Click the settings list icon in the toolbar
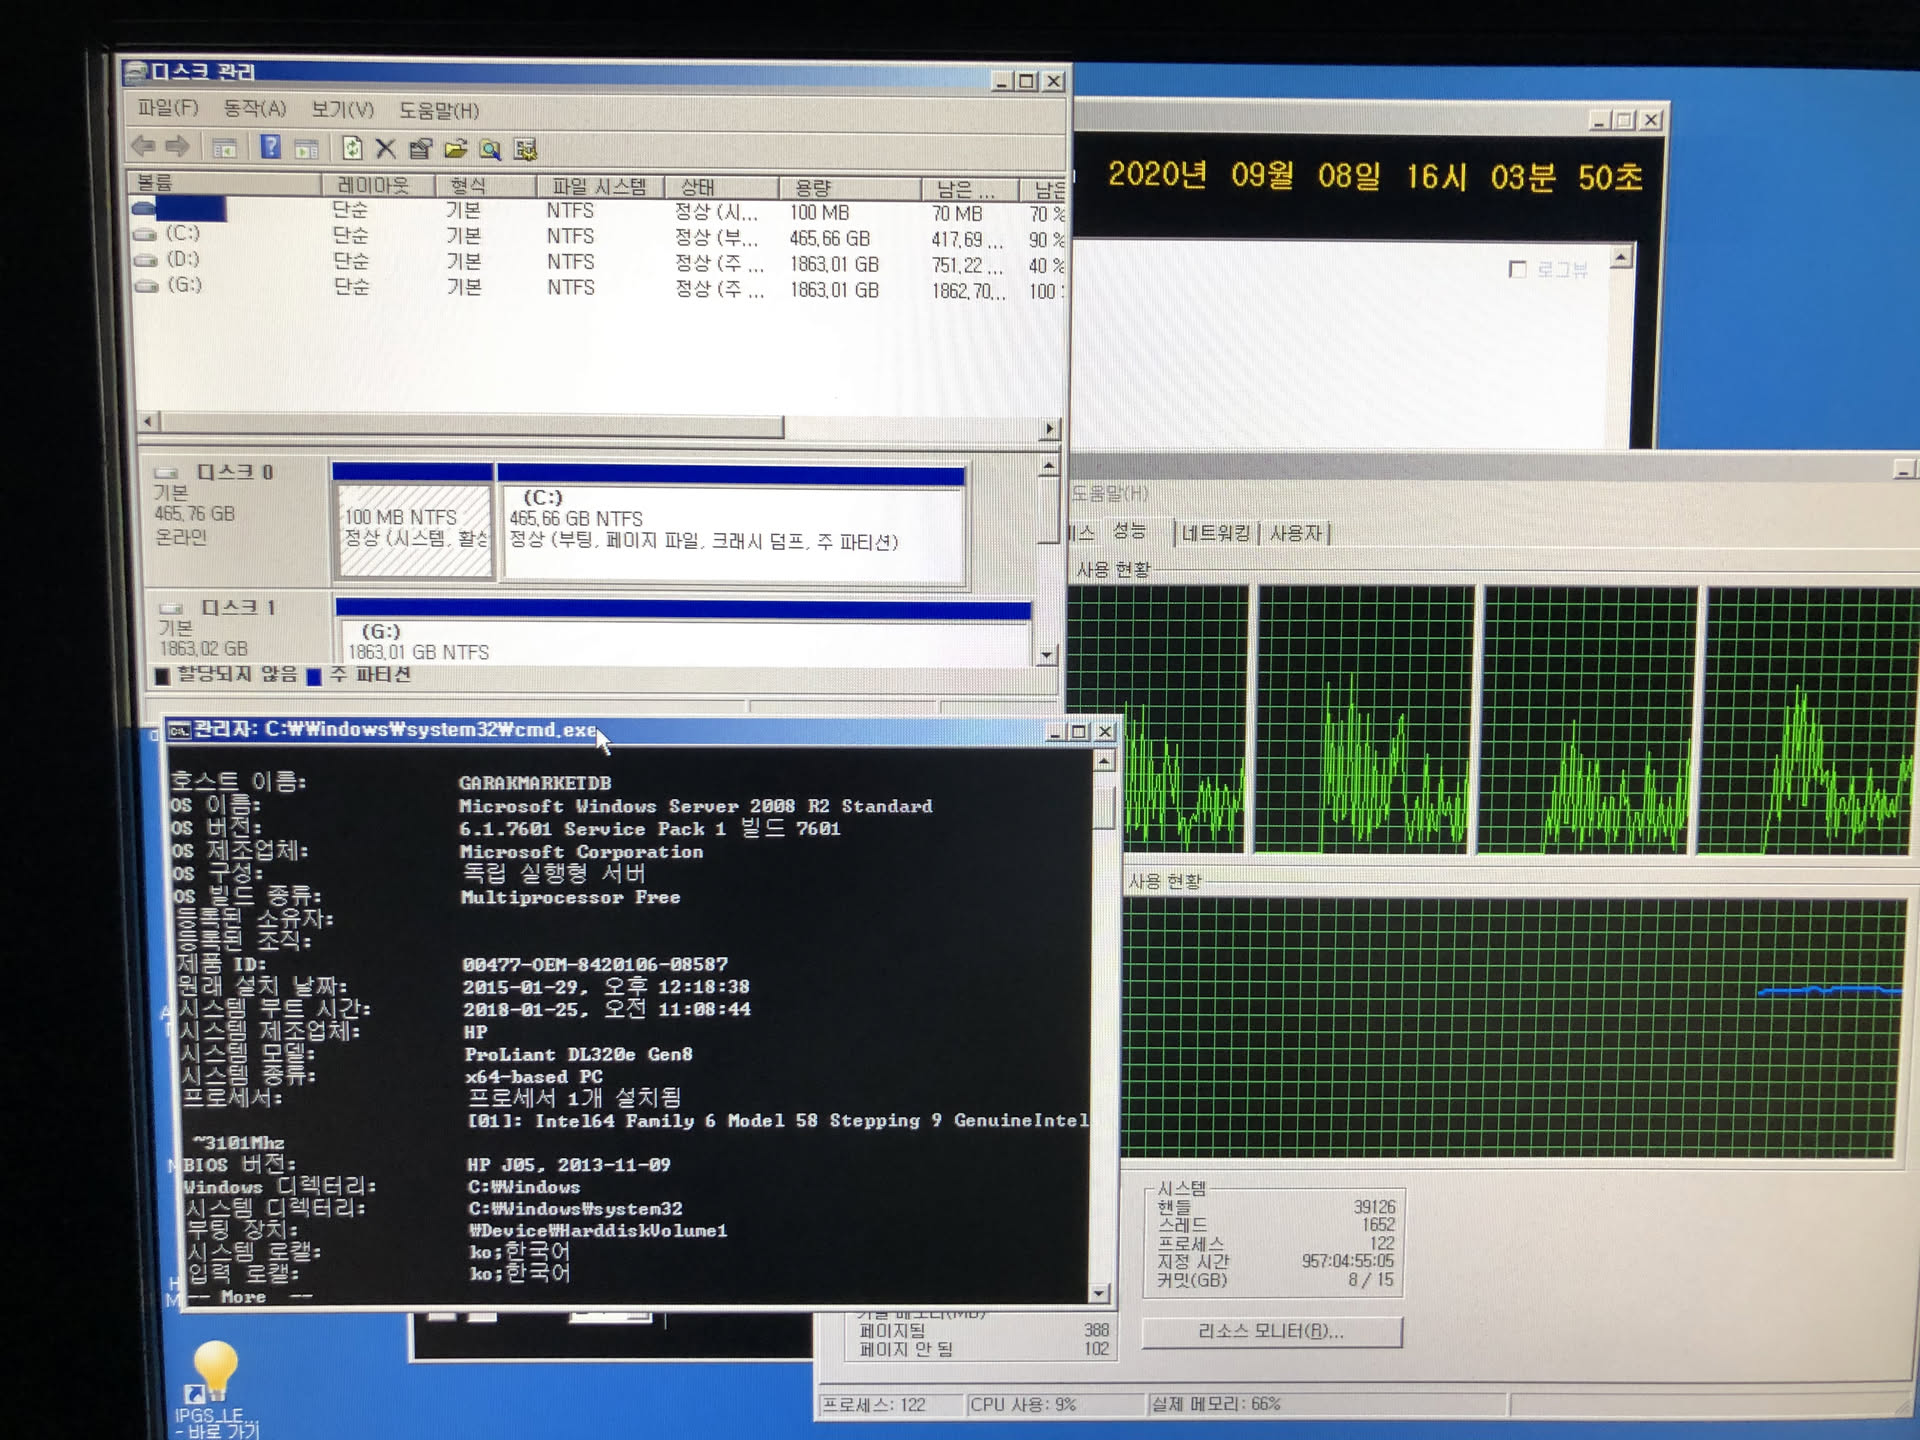 point(525,150)
